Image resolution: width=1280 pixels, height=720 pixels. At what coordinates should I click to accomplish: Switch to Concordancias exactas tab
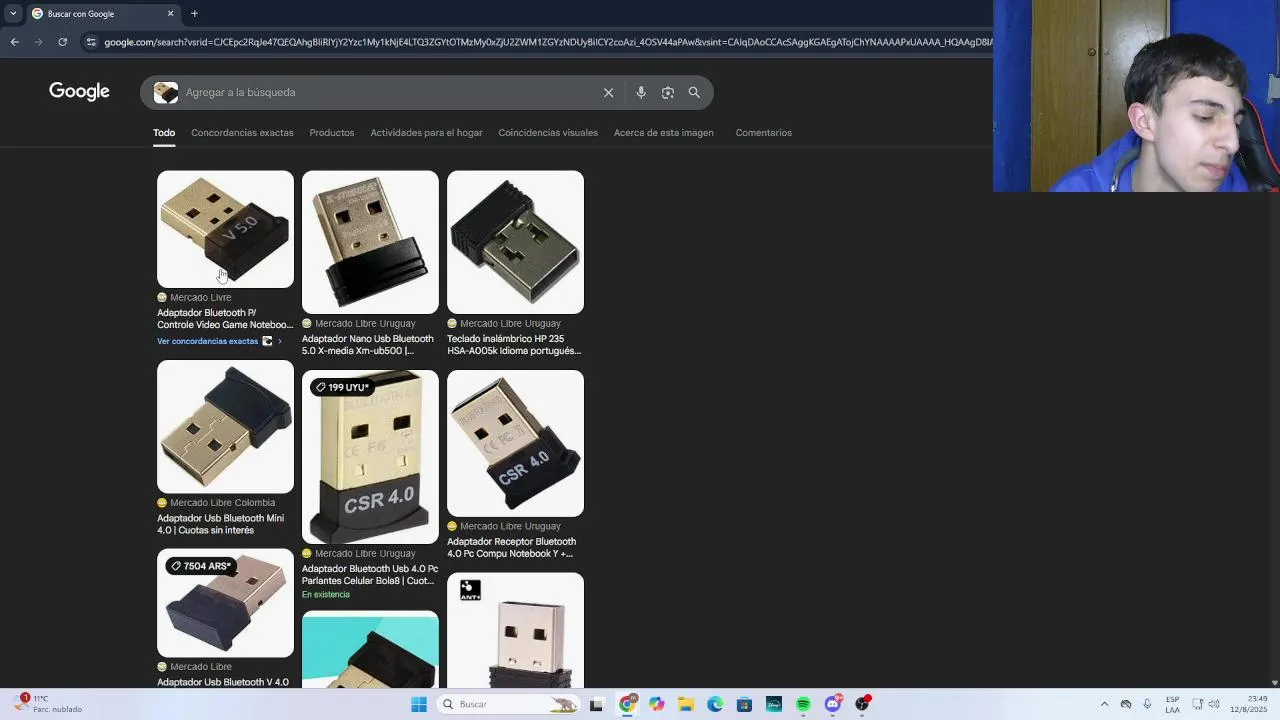click(242, 133)
